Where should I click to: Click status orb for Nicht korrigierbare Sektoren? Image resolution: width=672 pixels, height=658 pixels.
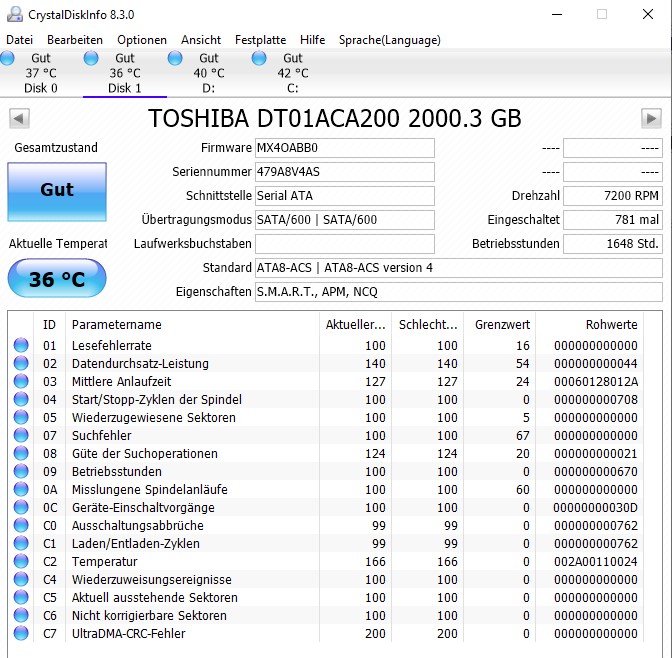pyautogui.click(x=21, y=615)
